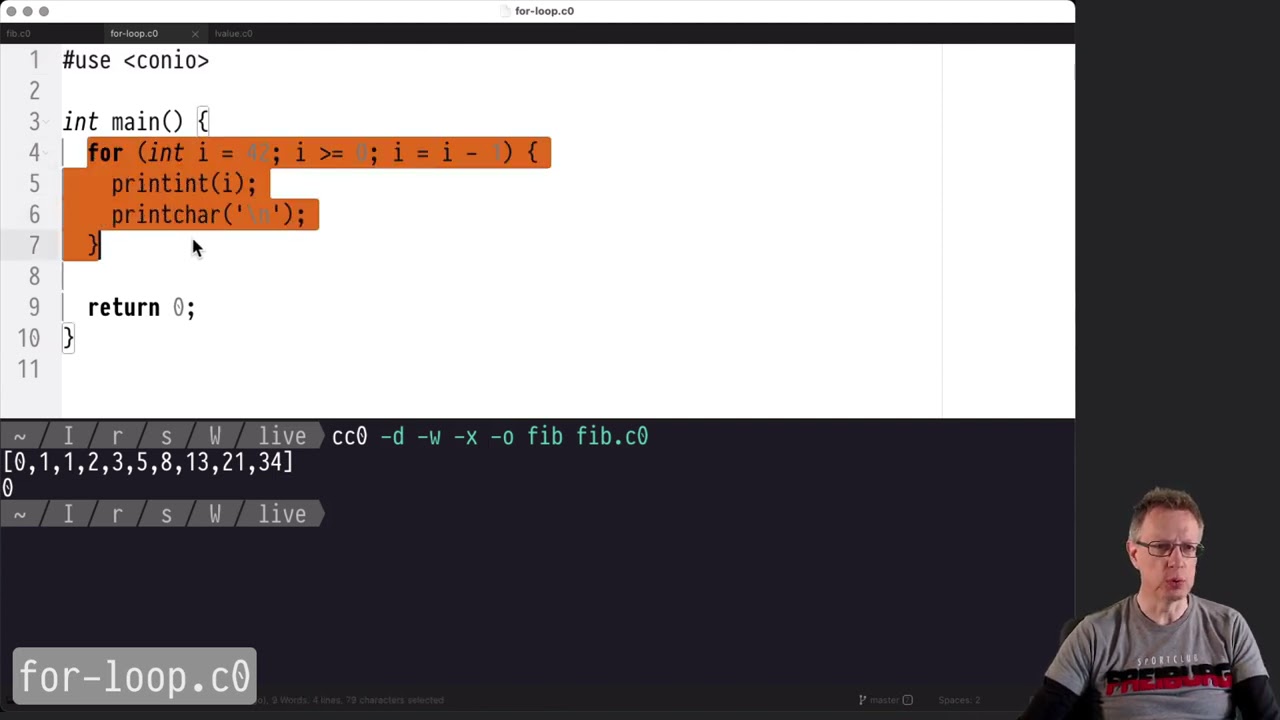Click the badge icon after master

pos(908,700)
